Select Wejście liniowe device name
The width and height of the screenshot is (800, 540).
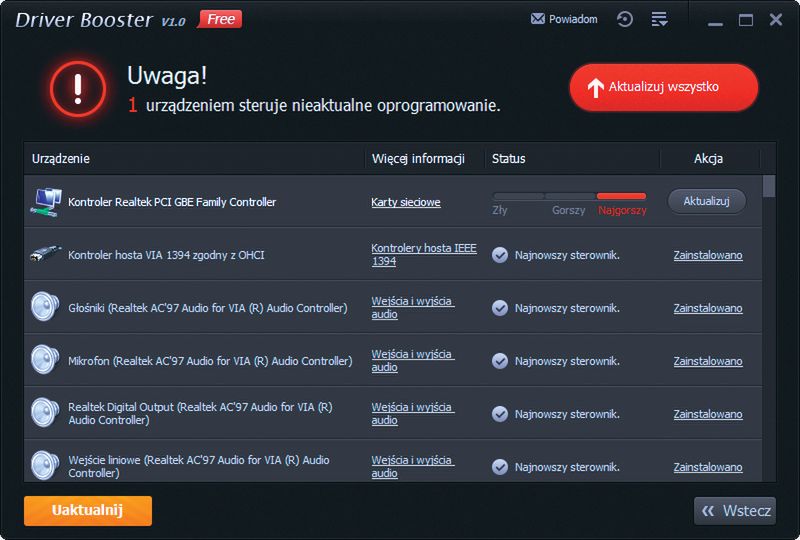pyautogui.click(x=199, y=467)
